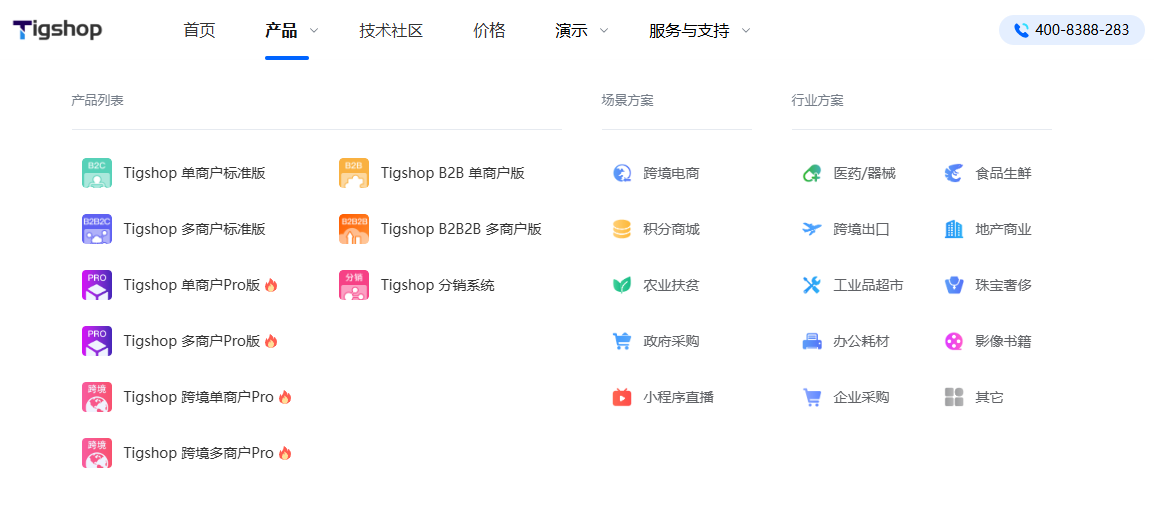Screen dimensions: 1154x520
Task: Open the 办公耗材 industry link
Action: point(861,341)
